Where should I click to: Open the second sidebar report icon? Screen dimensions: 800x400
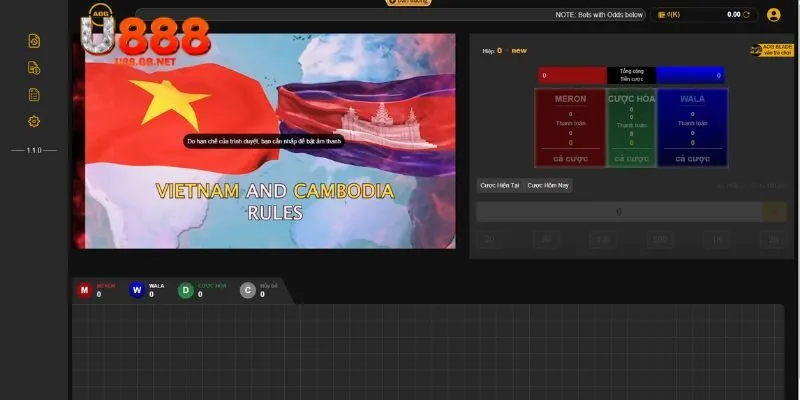34,68
